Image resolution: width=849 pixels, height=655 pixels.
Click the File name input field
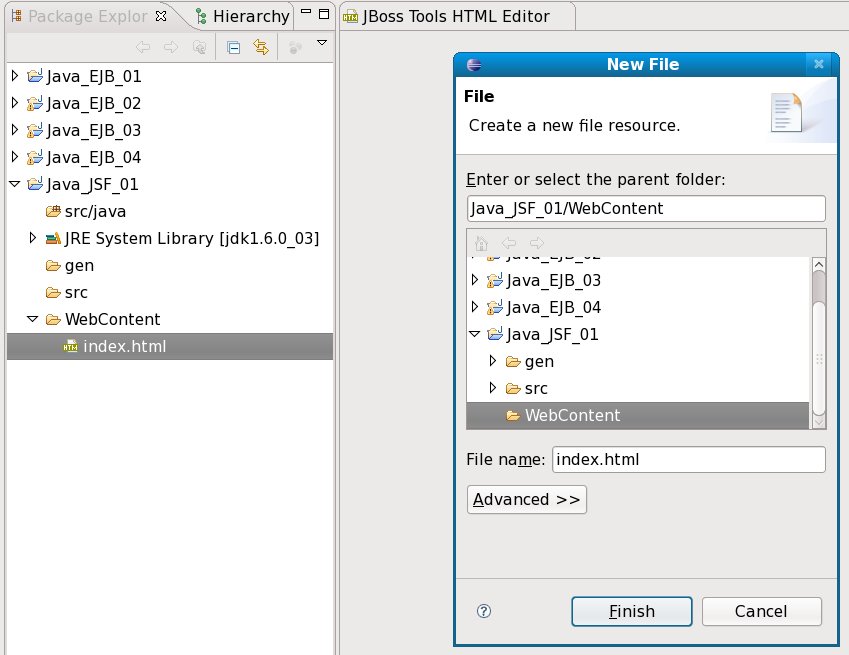pos(688,459)
